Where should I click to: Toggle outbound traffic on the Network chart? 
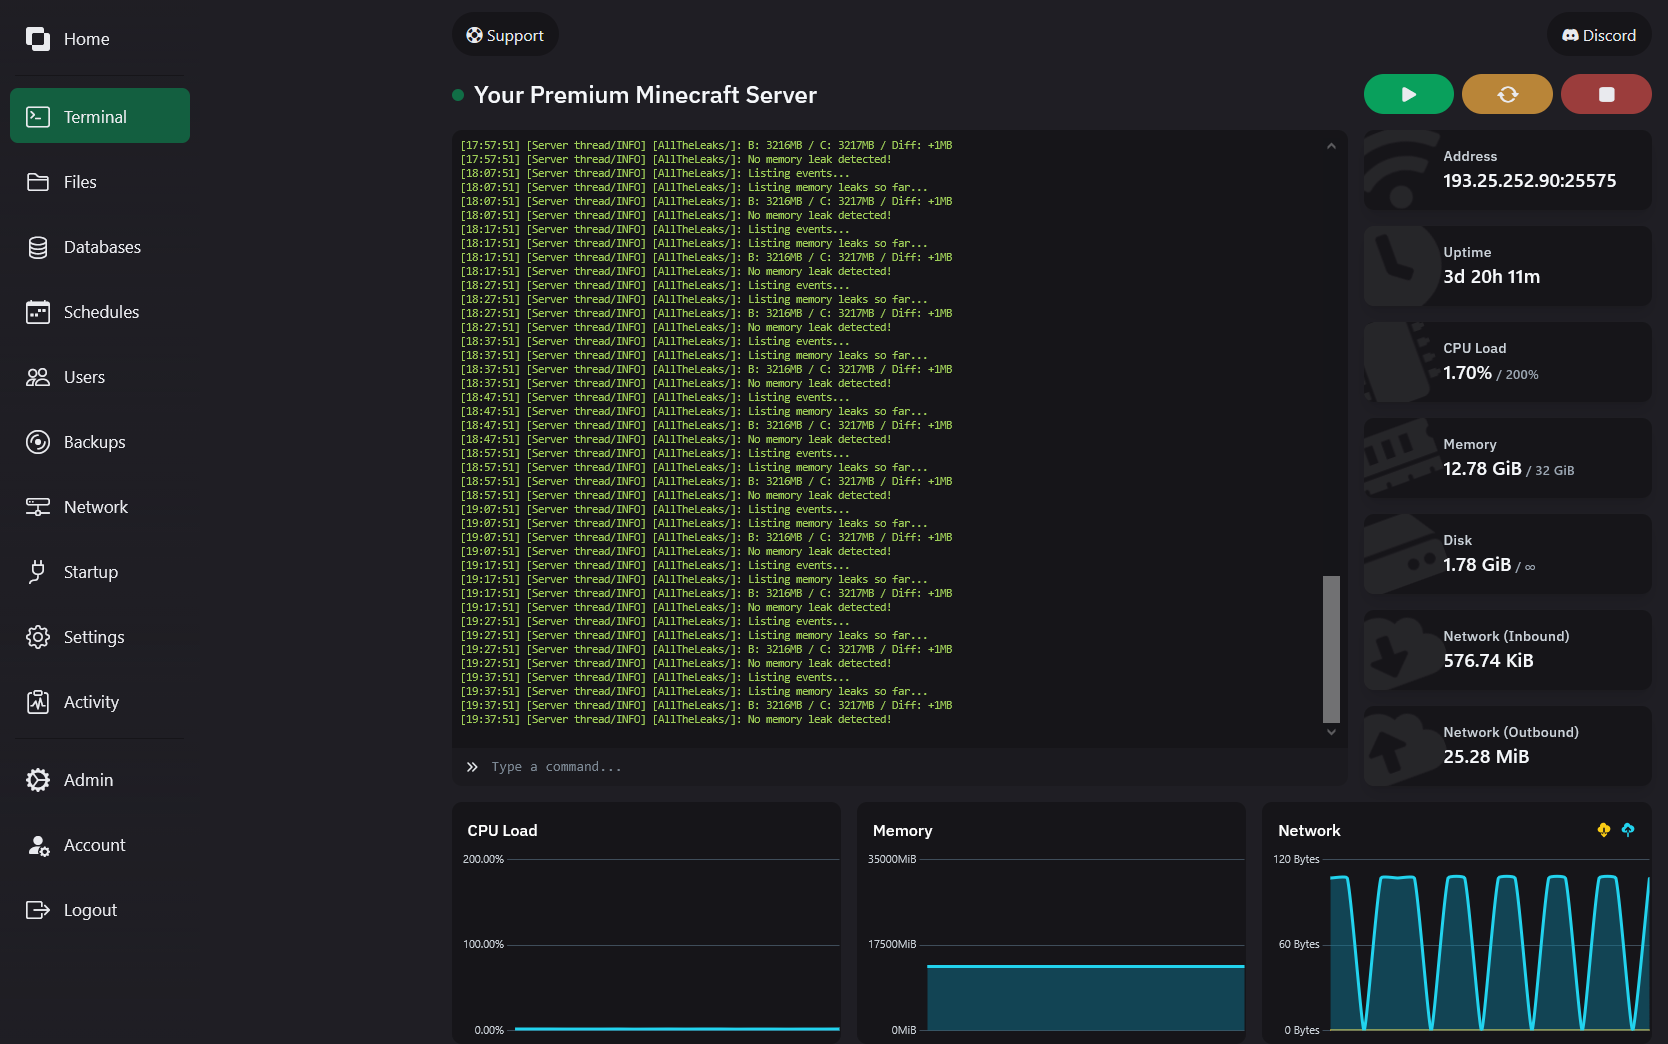coord(1630,830)
